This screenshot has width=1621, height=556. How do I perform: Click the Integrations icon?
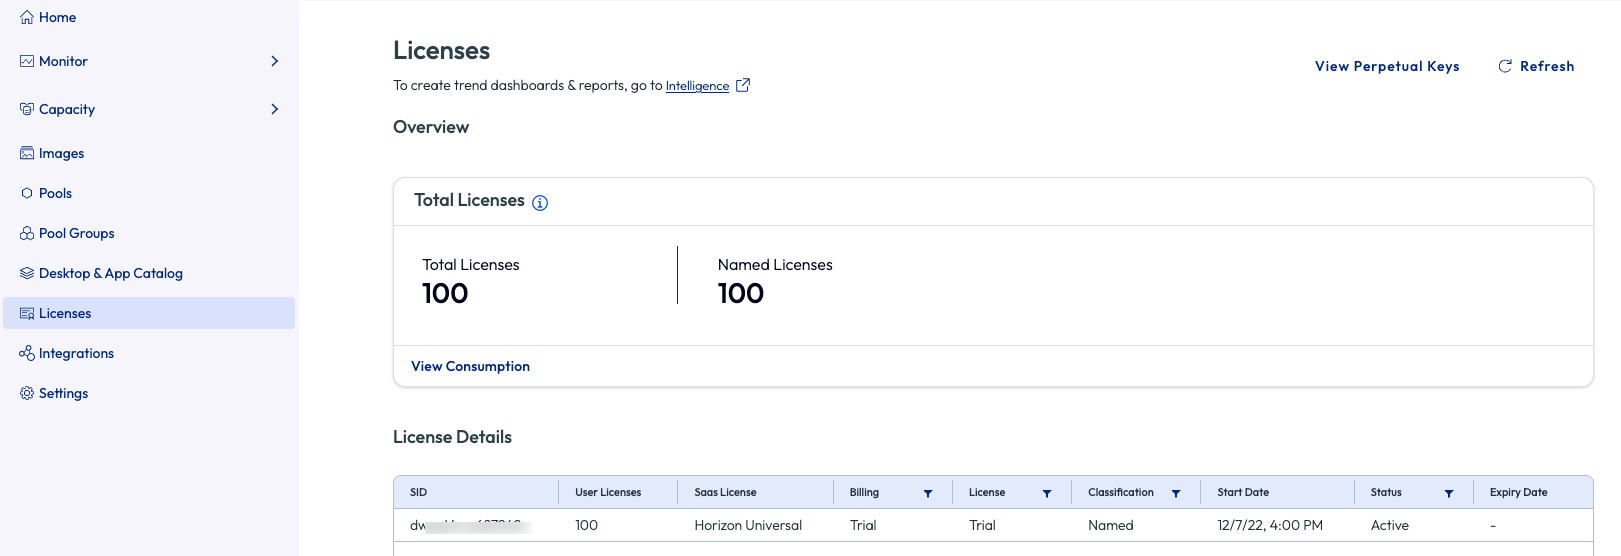[x=27, y=354]
